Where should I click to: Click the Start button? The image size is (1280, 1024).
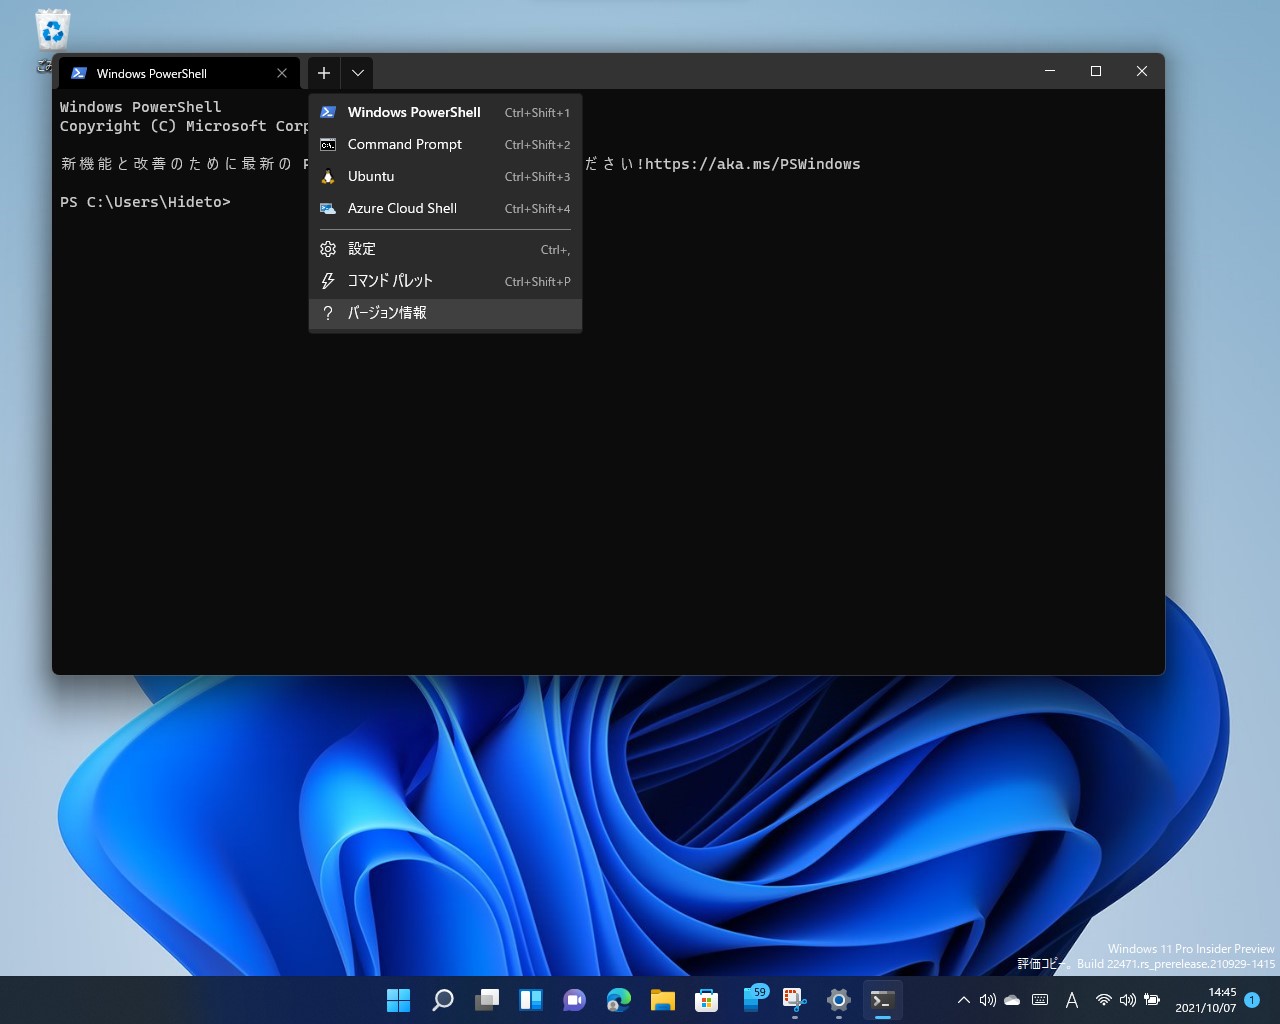click(398, 1000)
